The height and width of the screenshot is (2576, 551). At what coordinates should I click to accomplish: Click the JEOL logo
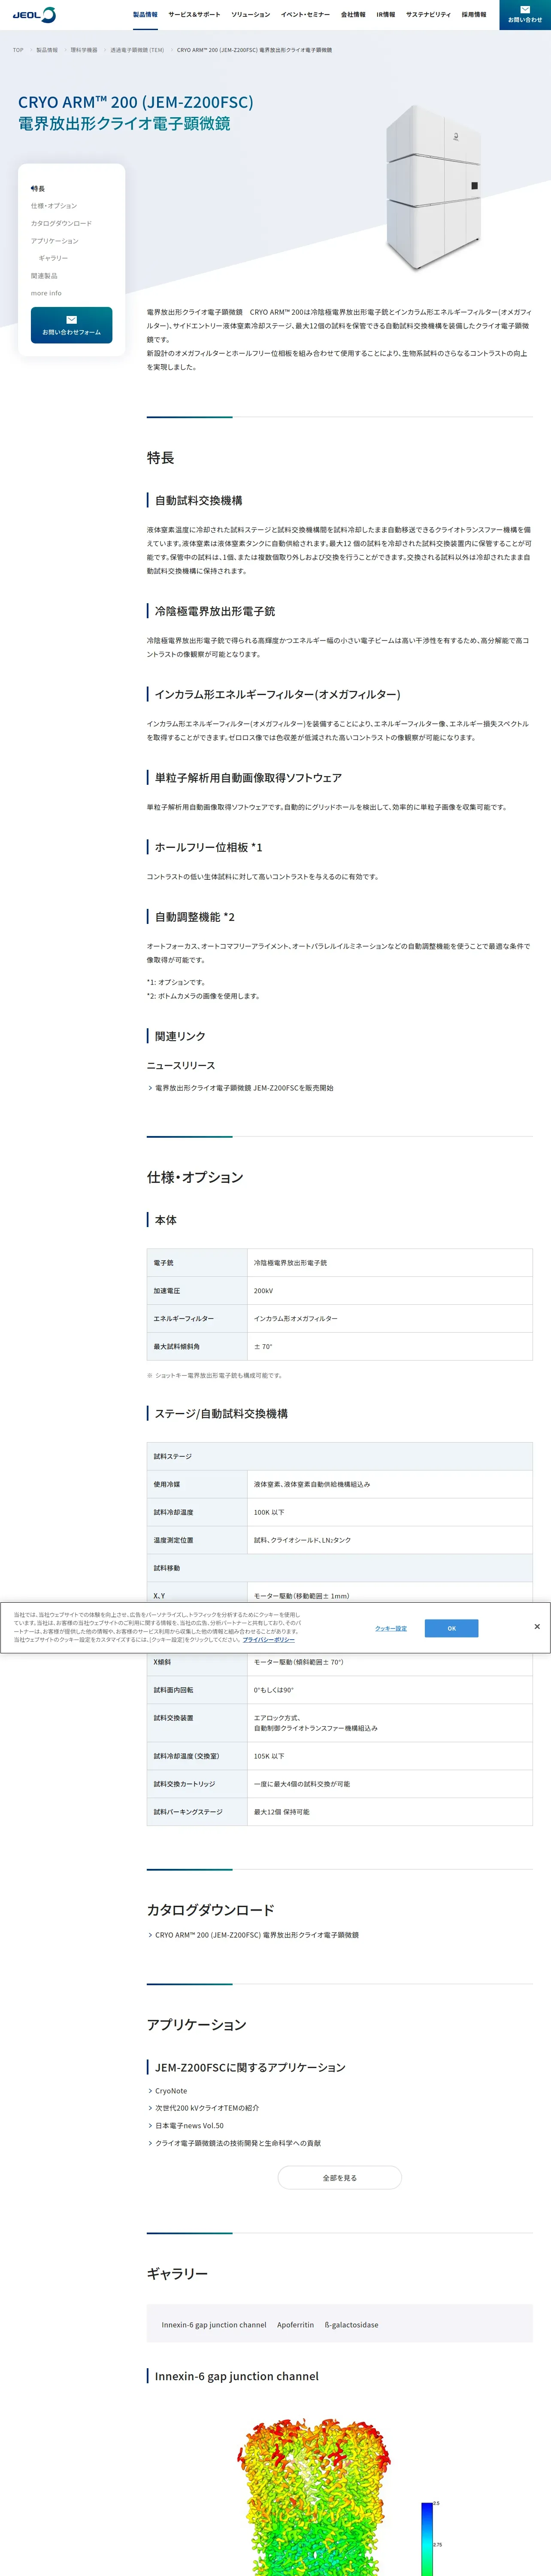[x=34, y=15]
